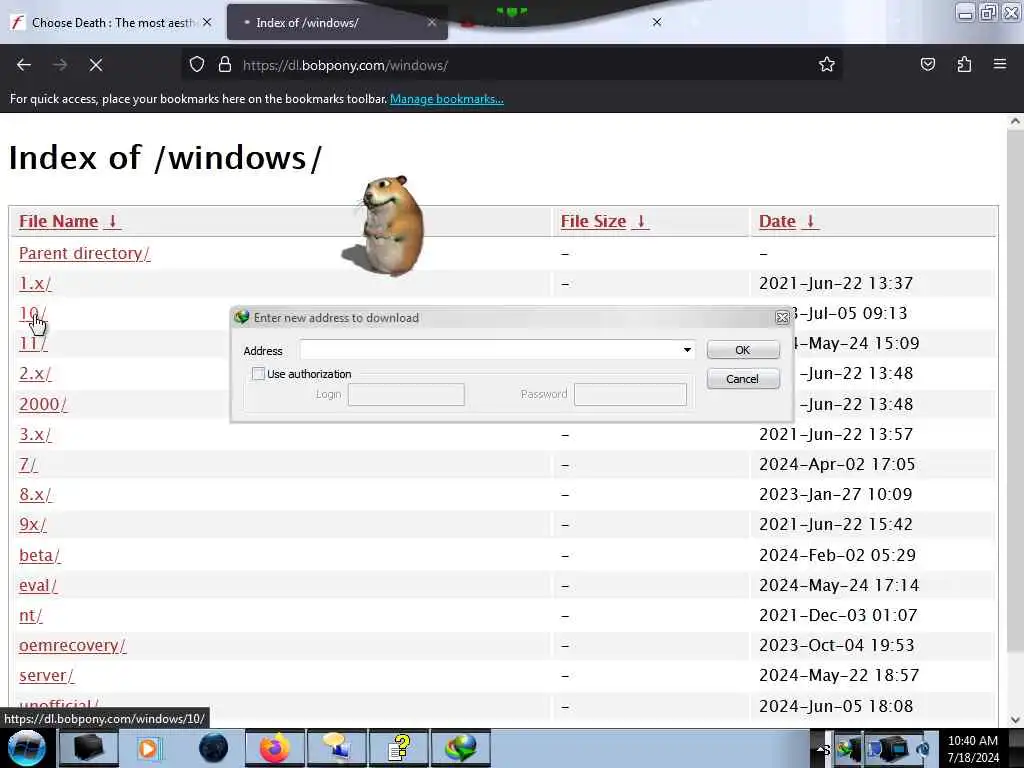Click the Password input field
The image size is (1024, 768).
pos(630,394)
